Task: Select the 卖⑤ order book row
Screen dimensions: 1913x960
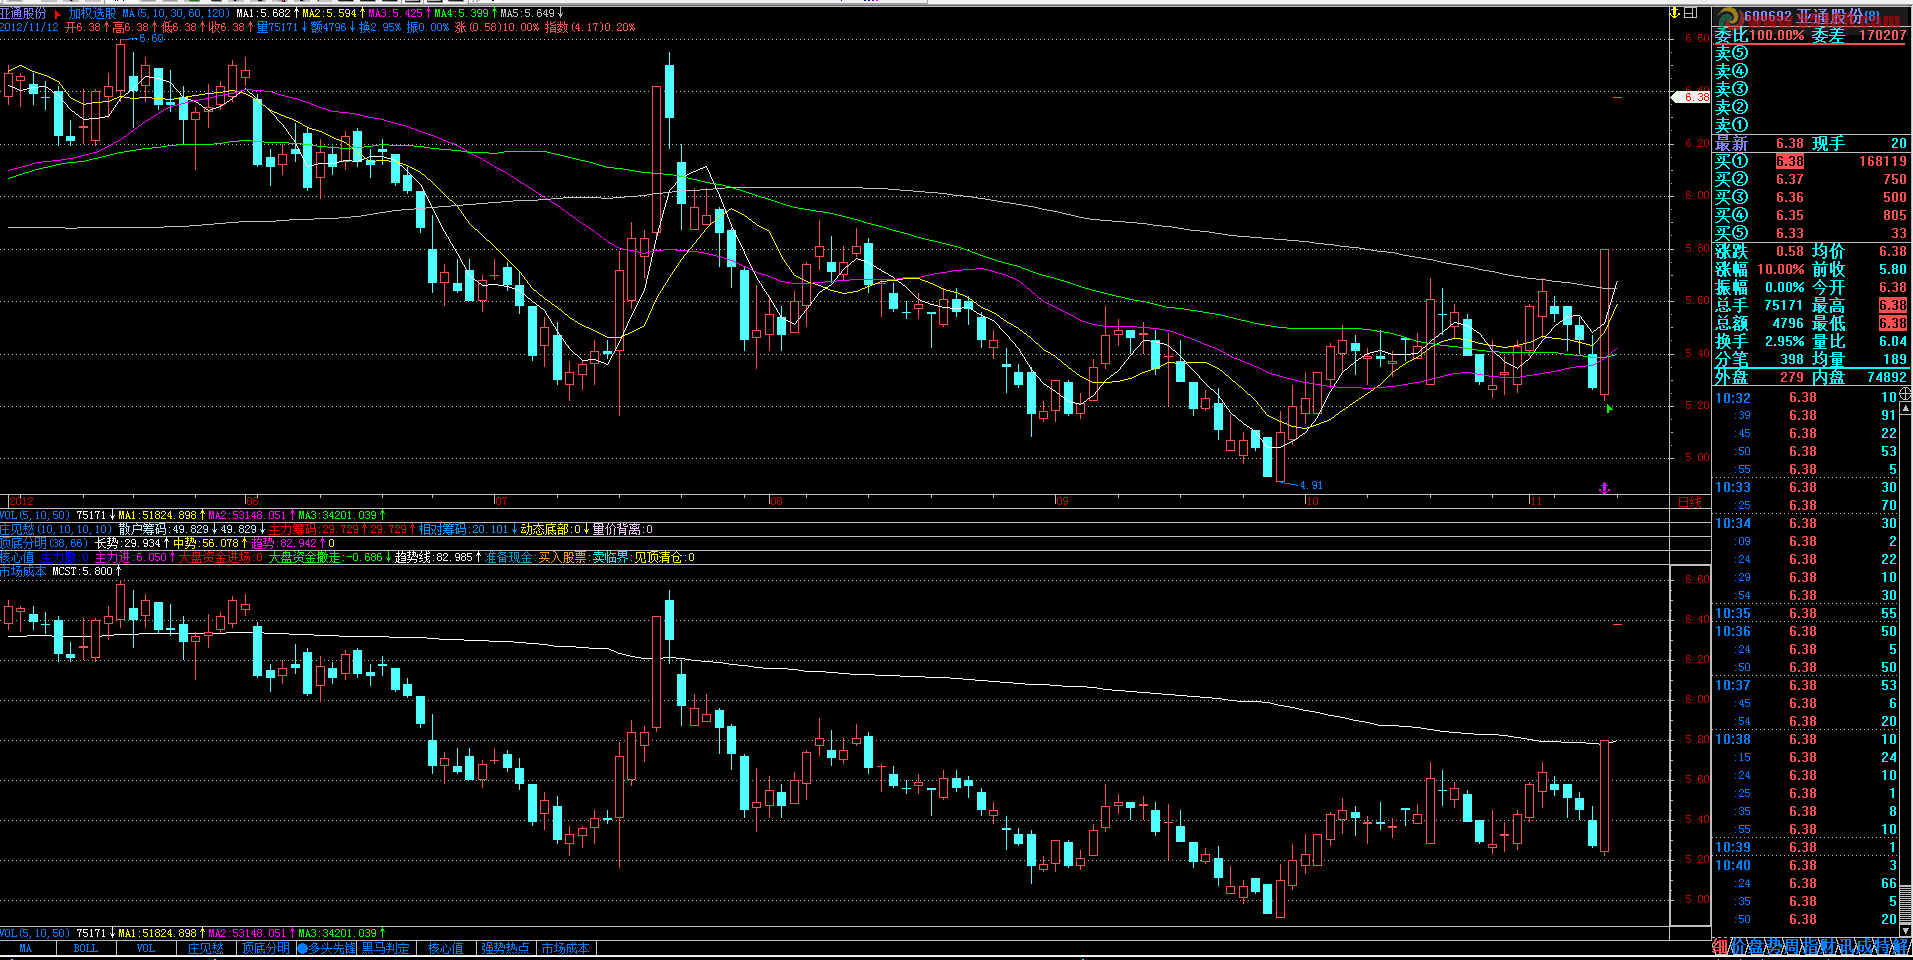Action: (x=1811, y=53)
